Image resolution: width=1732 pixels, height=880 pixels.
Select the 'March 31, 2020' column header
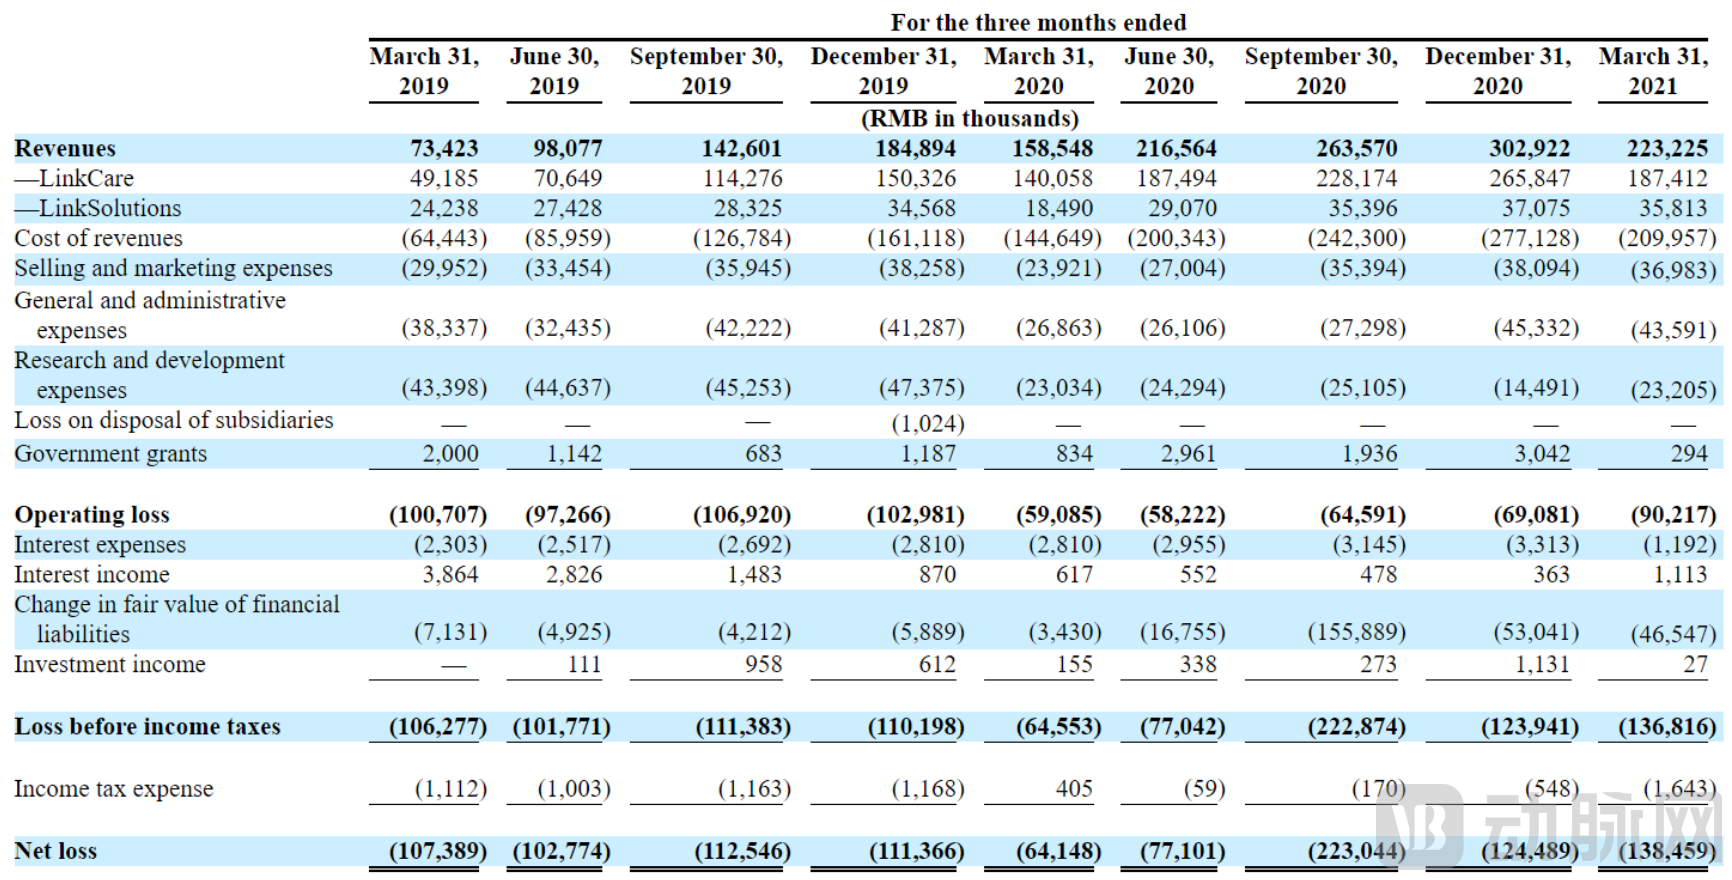1039,71
